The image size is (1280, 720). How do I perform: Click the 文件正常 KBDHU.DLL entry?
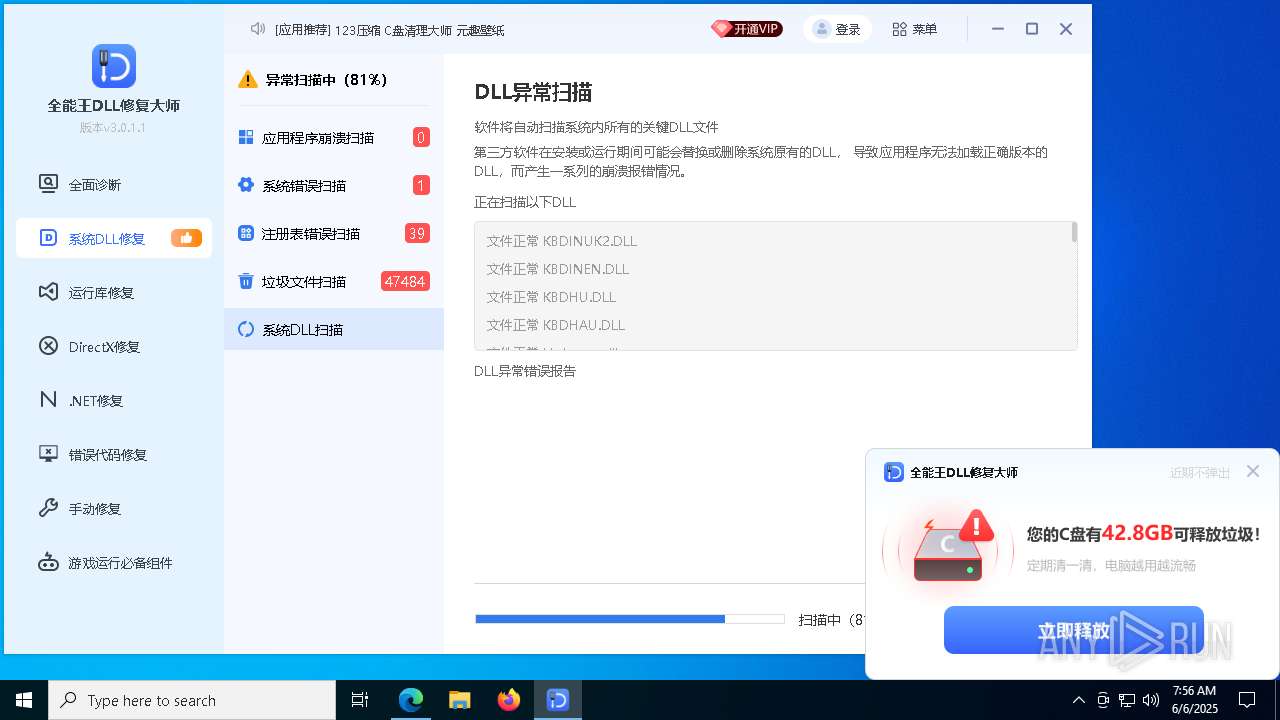click(551, 297)
